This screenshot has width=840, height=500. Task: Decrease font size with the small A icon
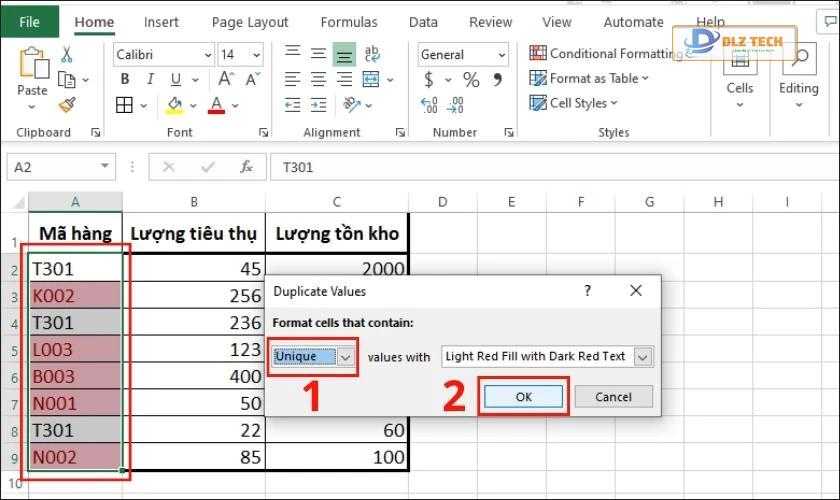[x=252, y=79]
